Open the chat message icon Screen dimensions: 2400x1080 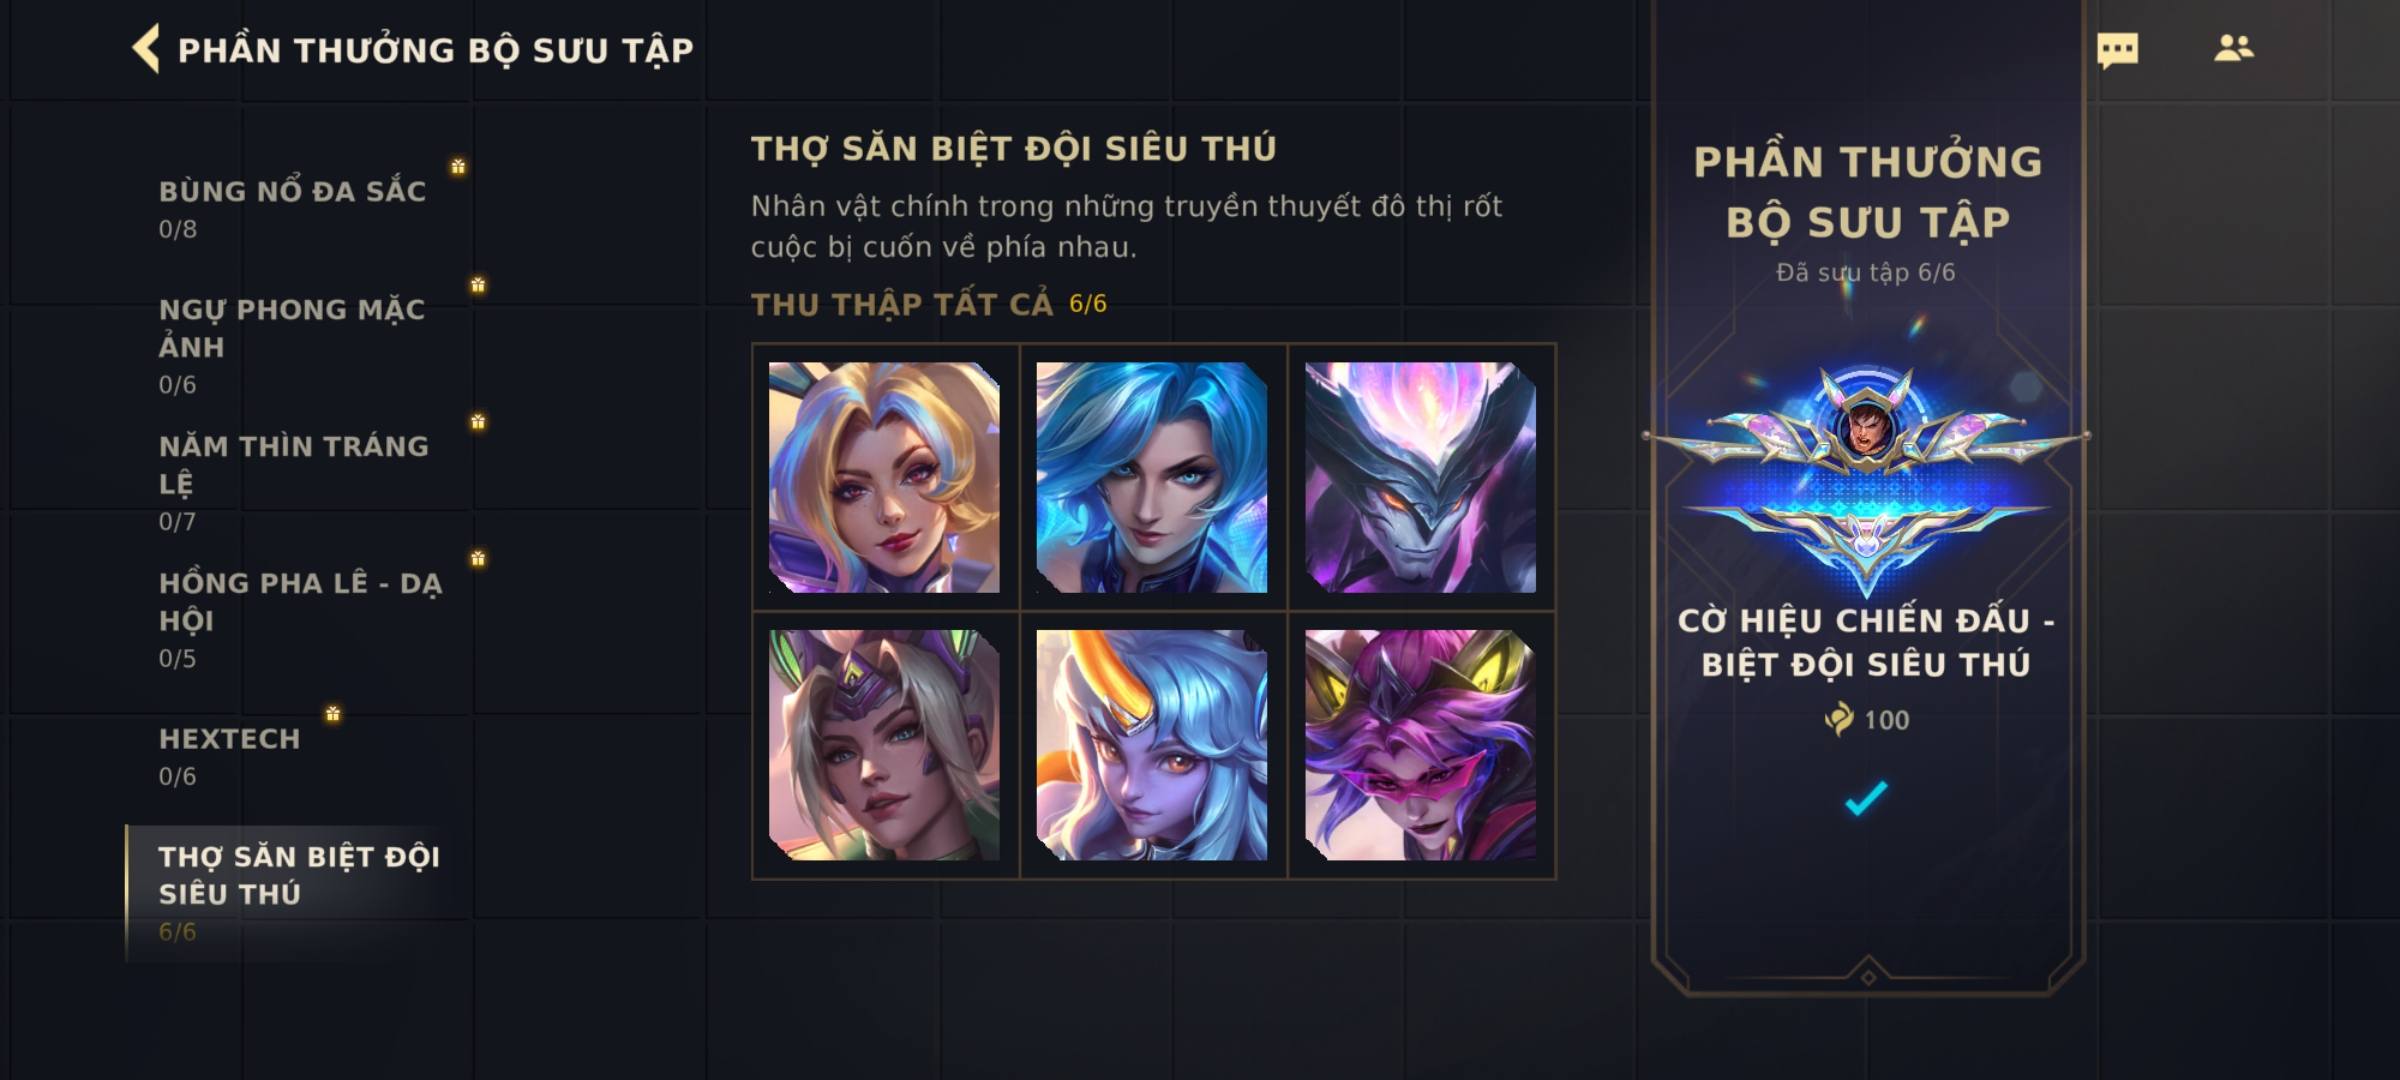[x=2117, y=50]
